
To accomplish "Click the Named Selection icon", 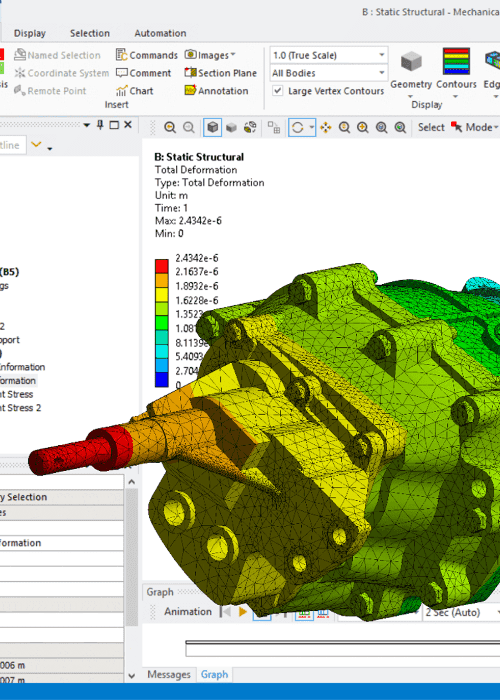I will pyautogui.click(x=20, y=55).
